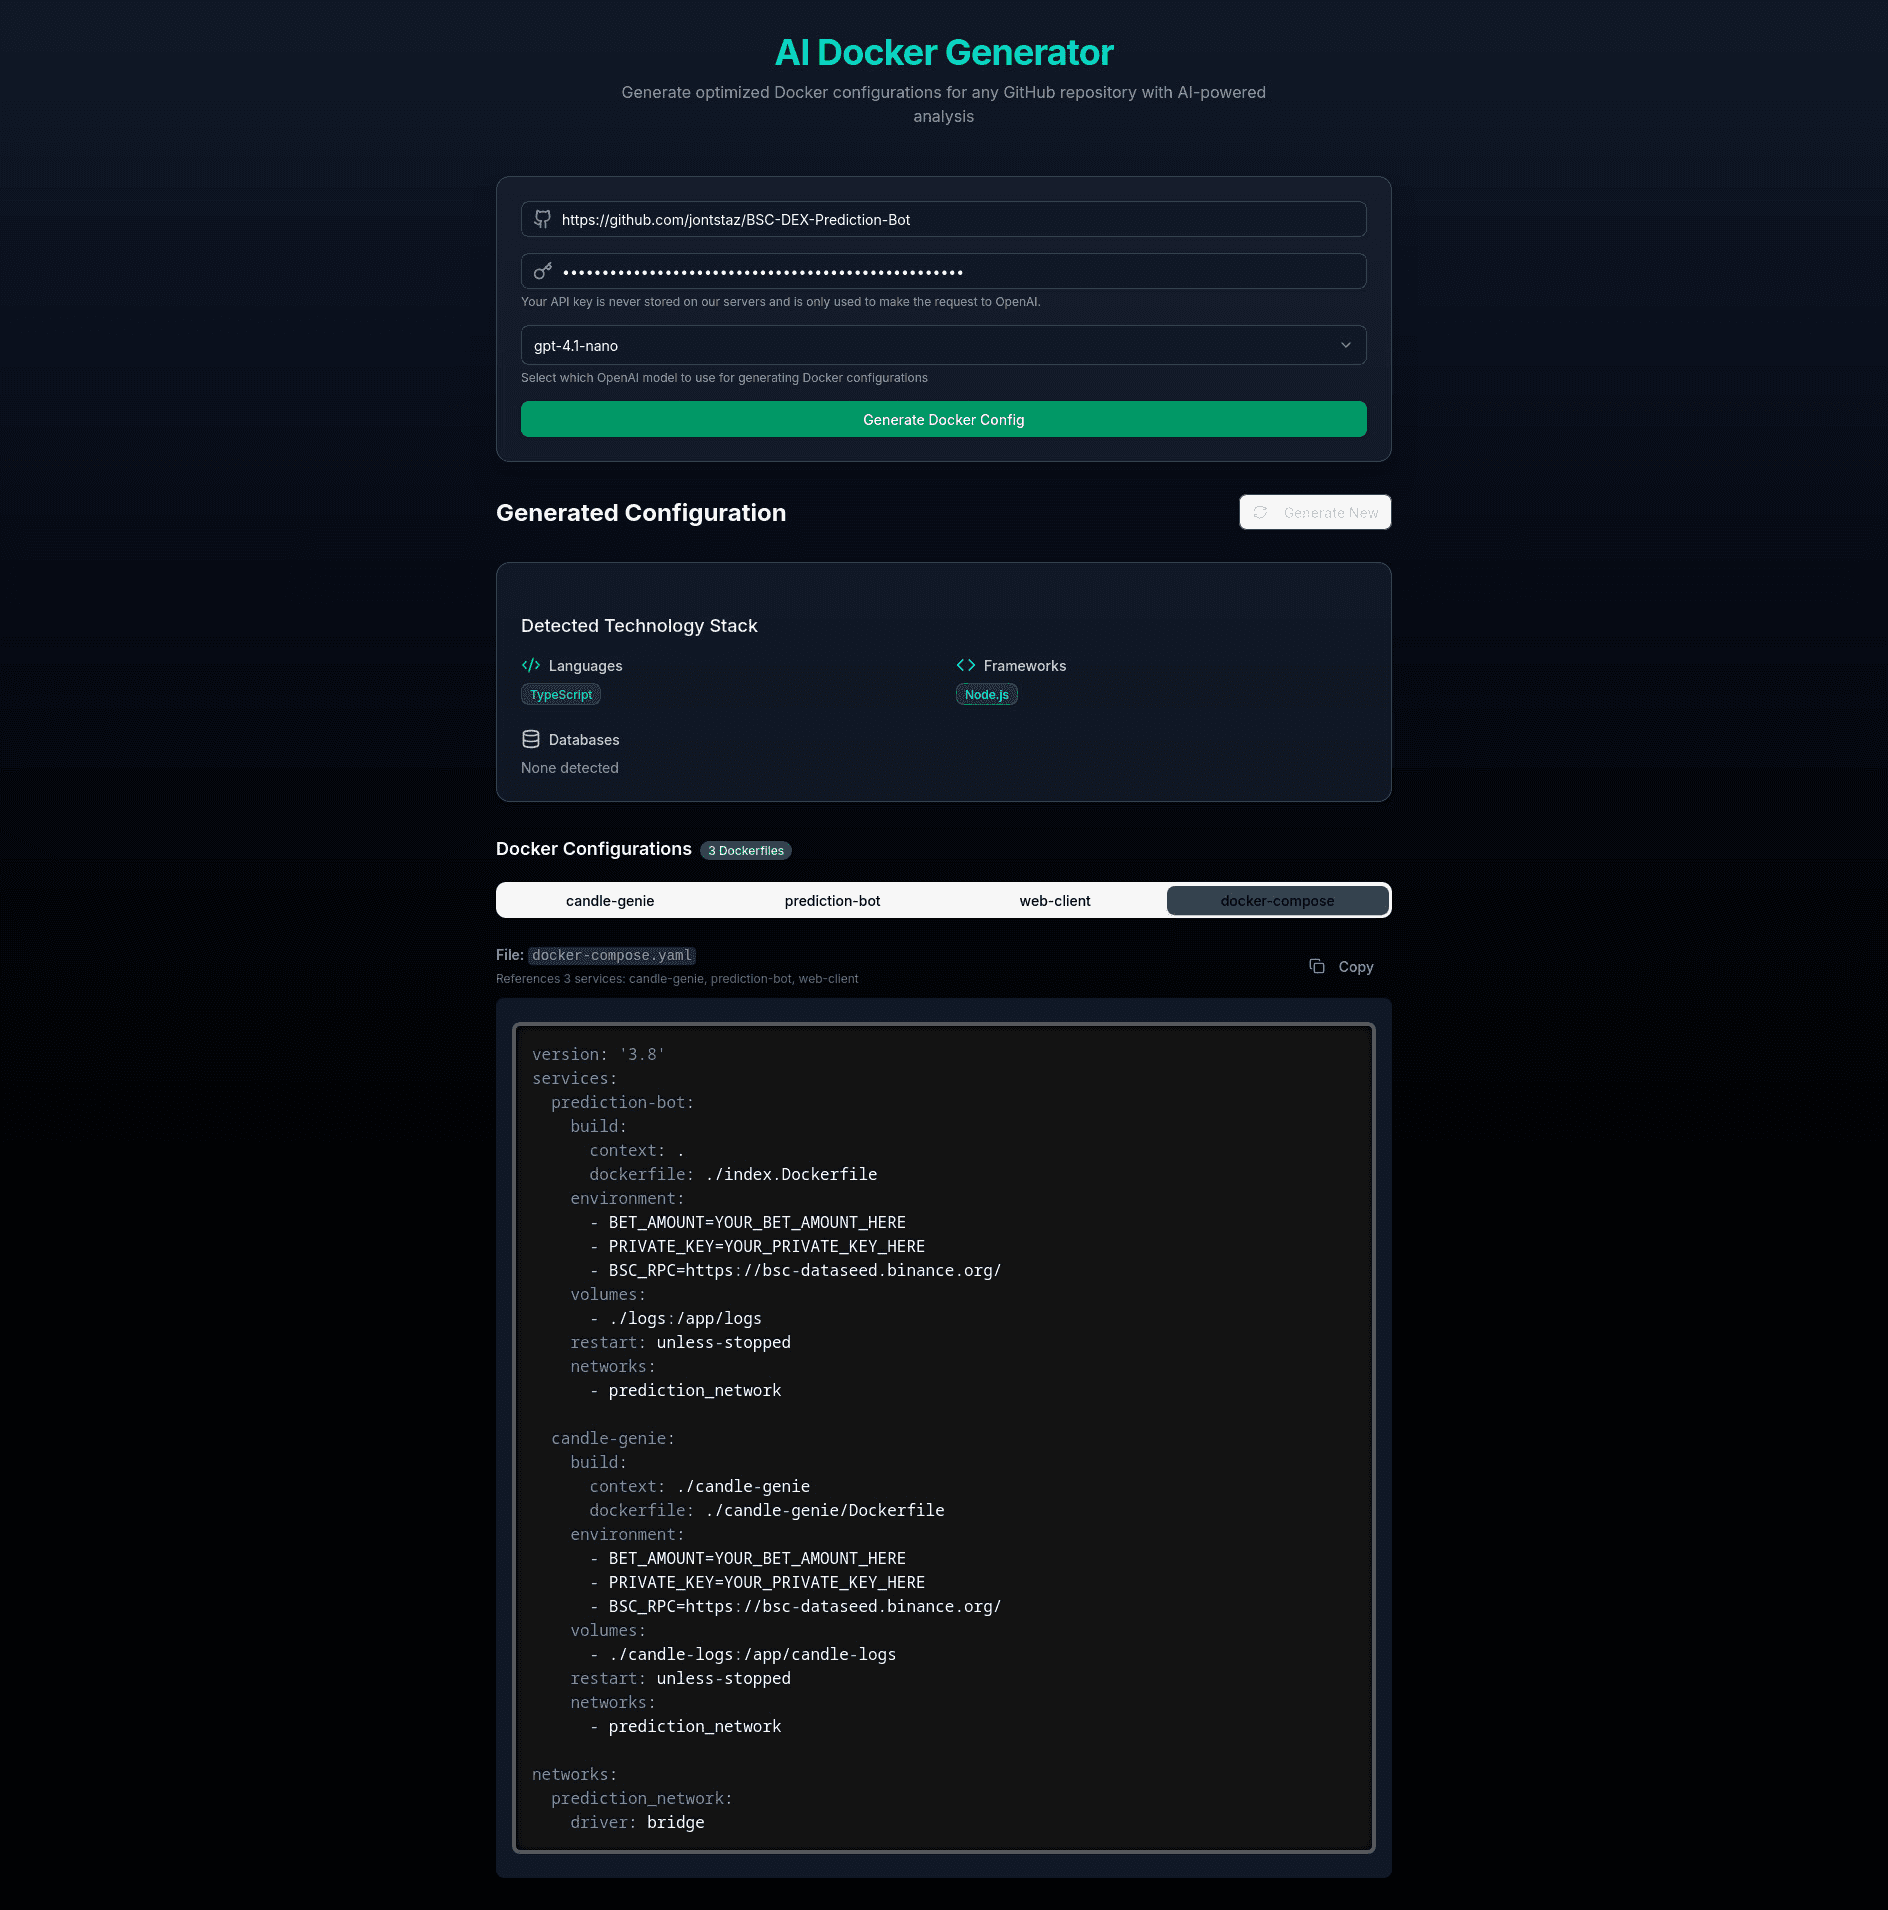Click the 'driver: bridge' code line
1888x1910 pixels.
coord(637,1822)
